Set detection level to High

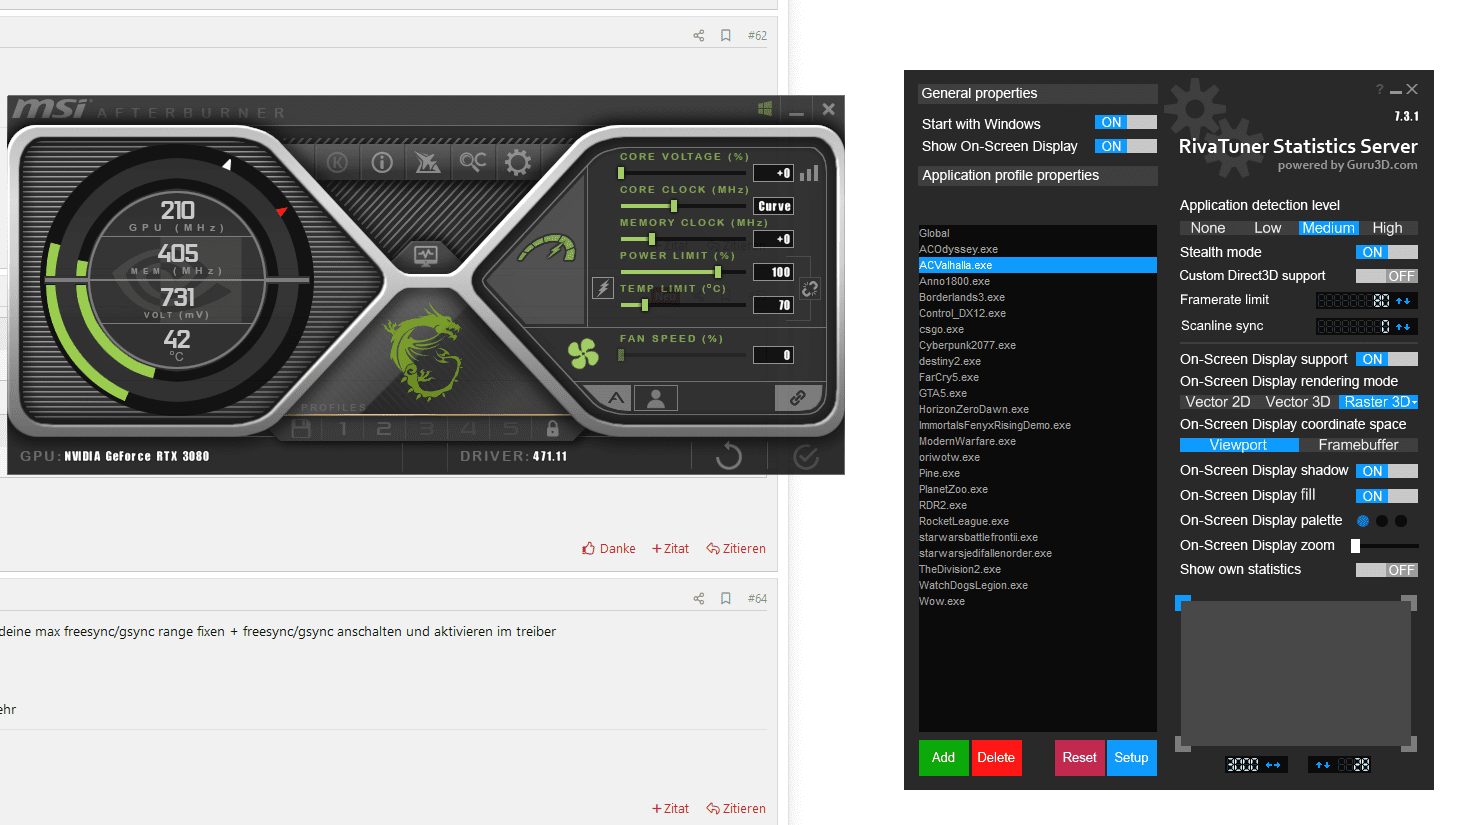tap(1387, 228)
